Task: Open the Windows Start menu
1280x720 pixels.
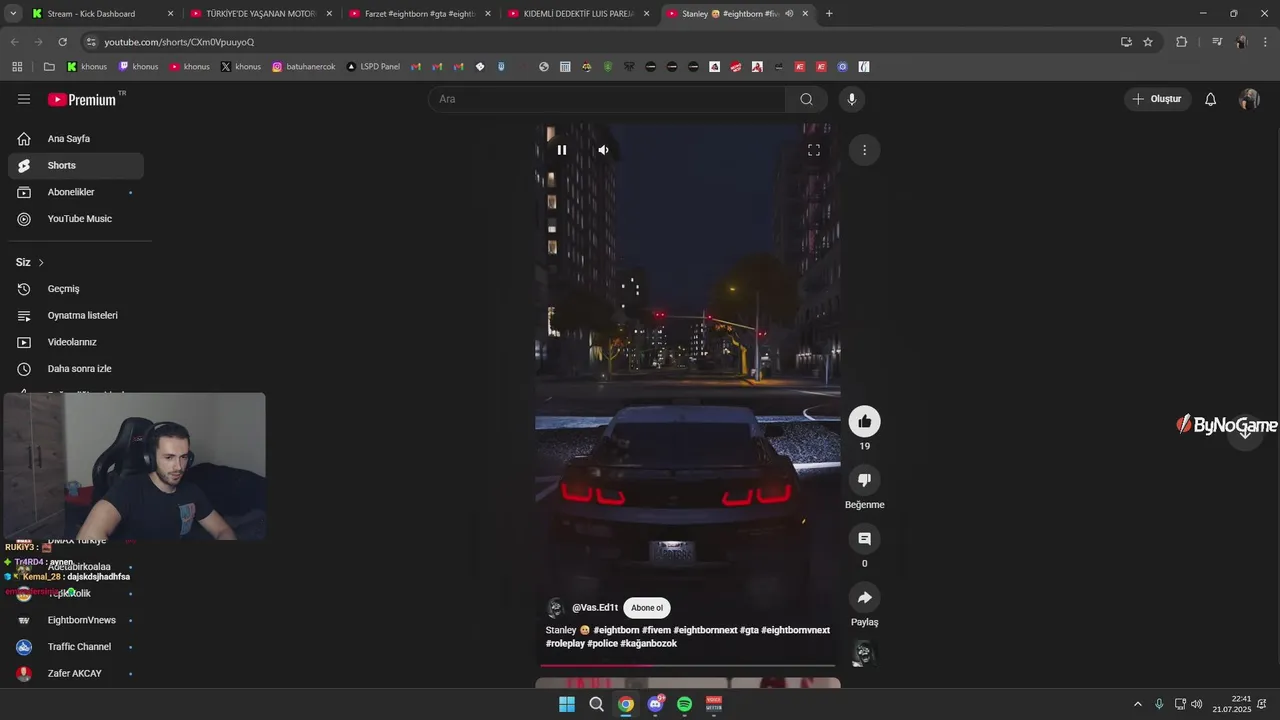Action: pos(567,704)
